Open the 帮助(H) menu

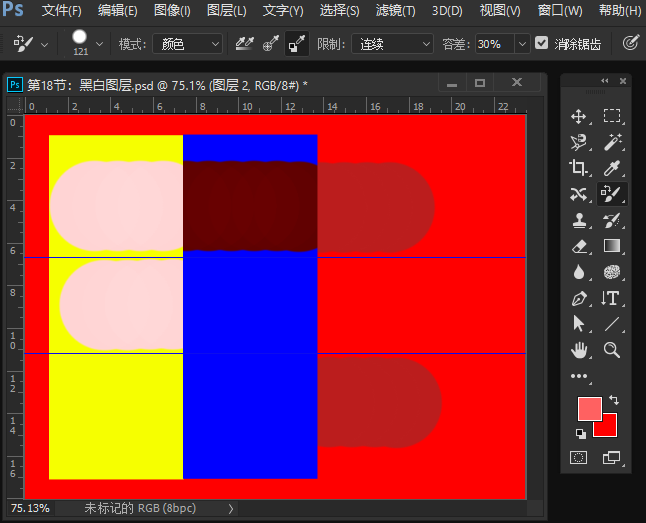point(620,10)
